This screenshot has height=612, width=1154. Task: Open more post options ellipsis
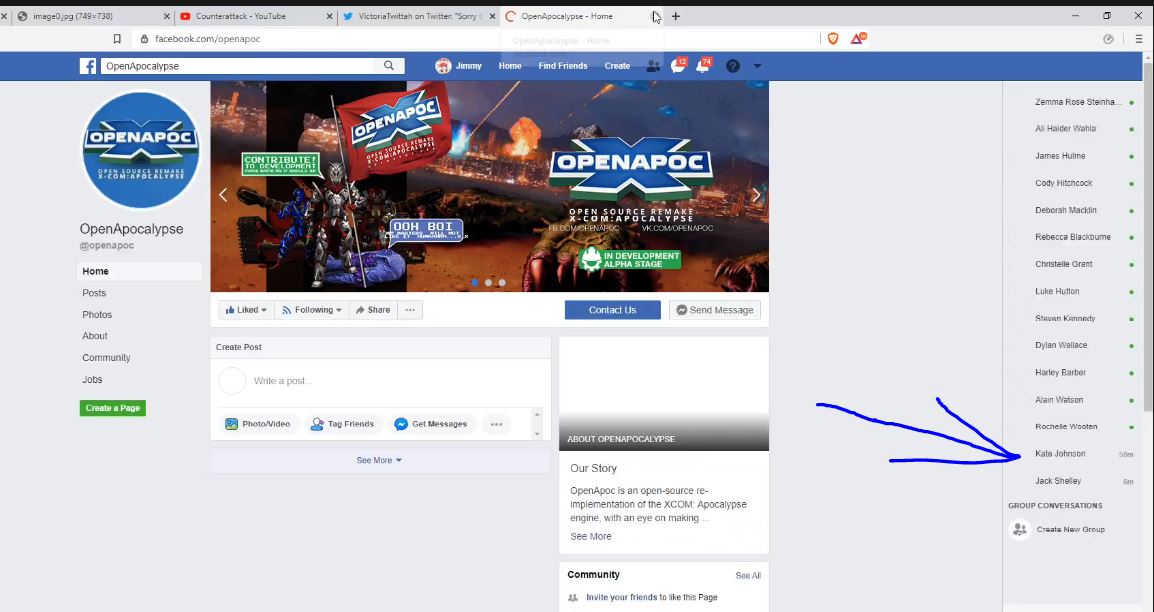click(497, 424)
